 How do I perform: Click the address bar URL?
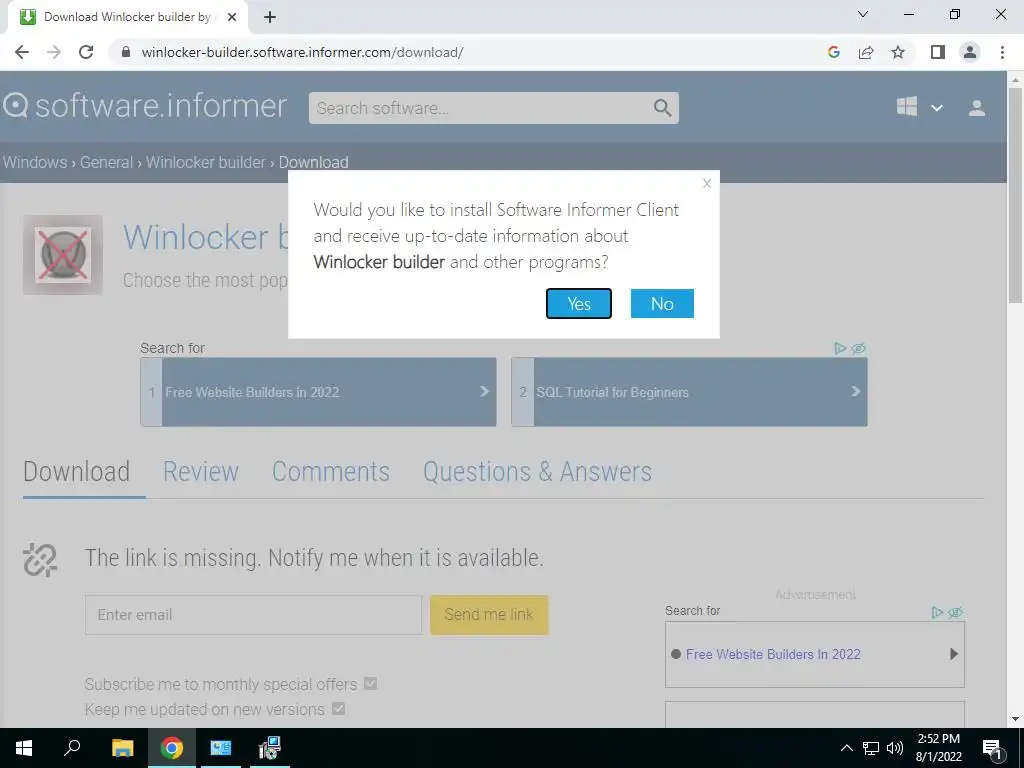tap(302, 52)
